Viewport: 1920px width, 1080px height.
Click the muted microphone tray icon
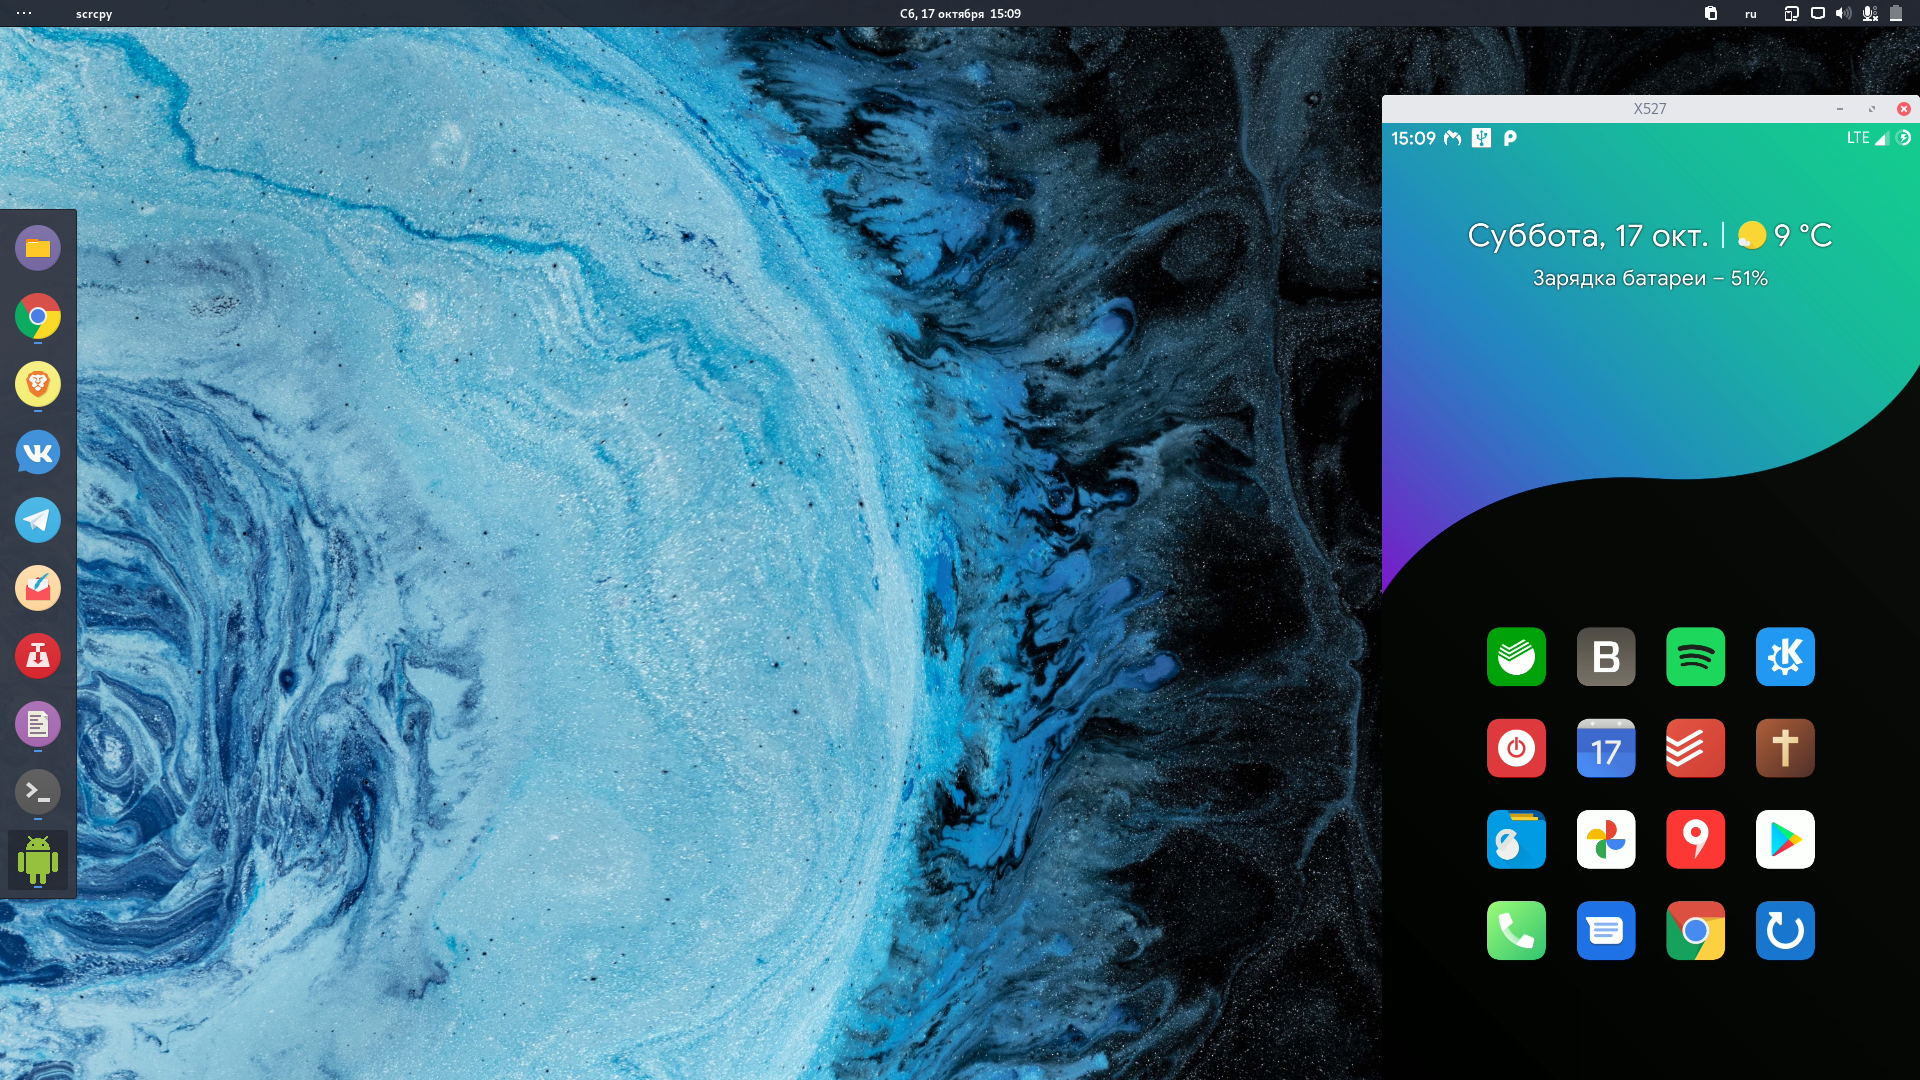(x=1870, y=13)
